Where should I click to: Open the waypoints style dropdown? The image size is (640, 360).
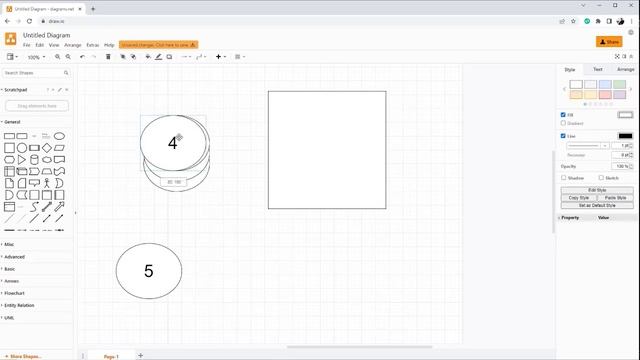(201, 57)
